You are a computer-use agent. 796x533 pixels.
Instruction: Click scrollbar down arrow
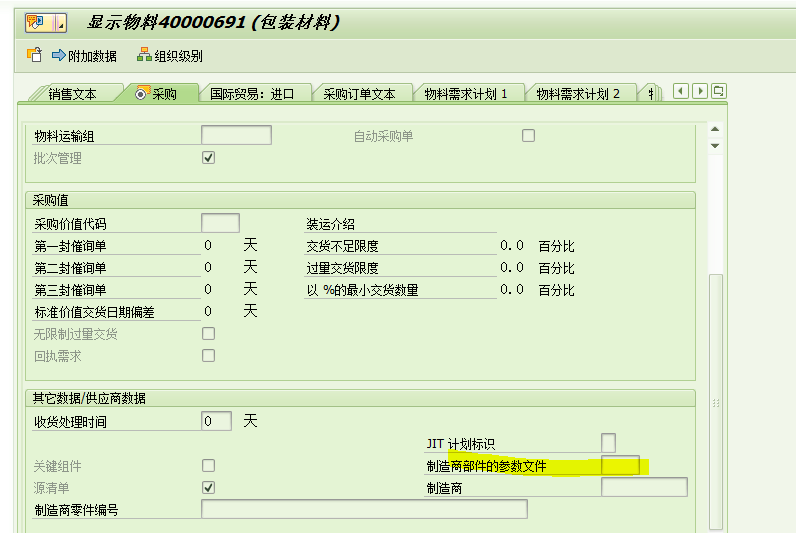click(715, 146)
